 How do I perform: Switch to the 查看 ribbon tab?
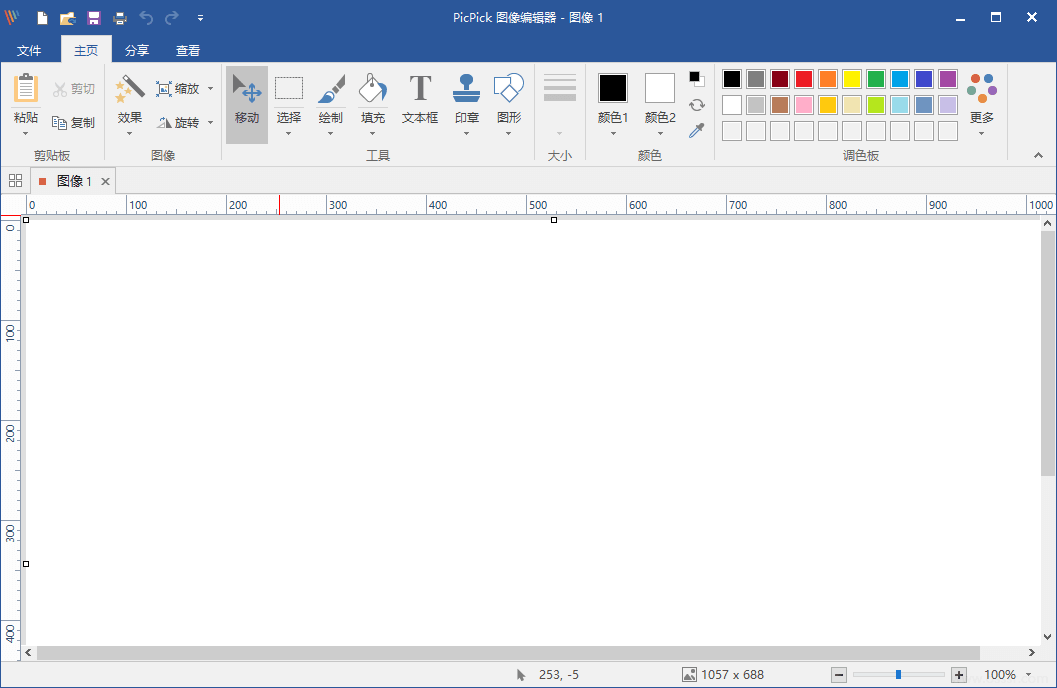[188, 51]
